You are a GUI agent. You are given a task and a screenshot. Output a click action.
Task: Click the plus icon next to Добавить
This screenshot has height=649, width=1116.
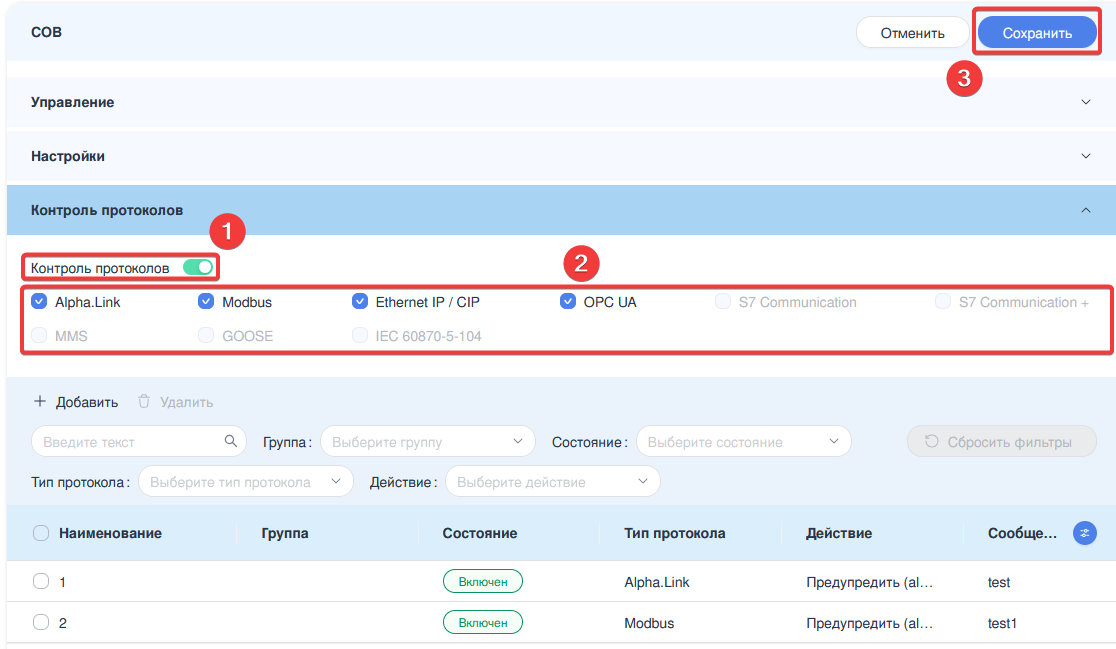pos(40,402)
